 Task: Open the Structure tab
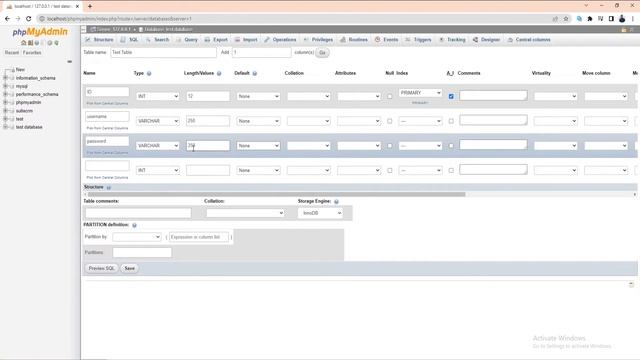pos(99,40)
